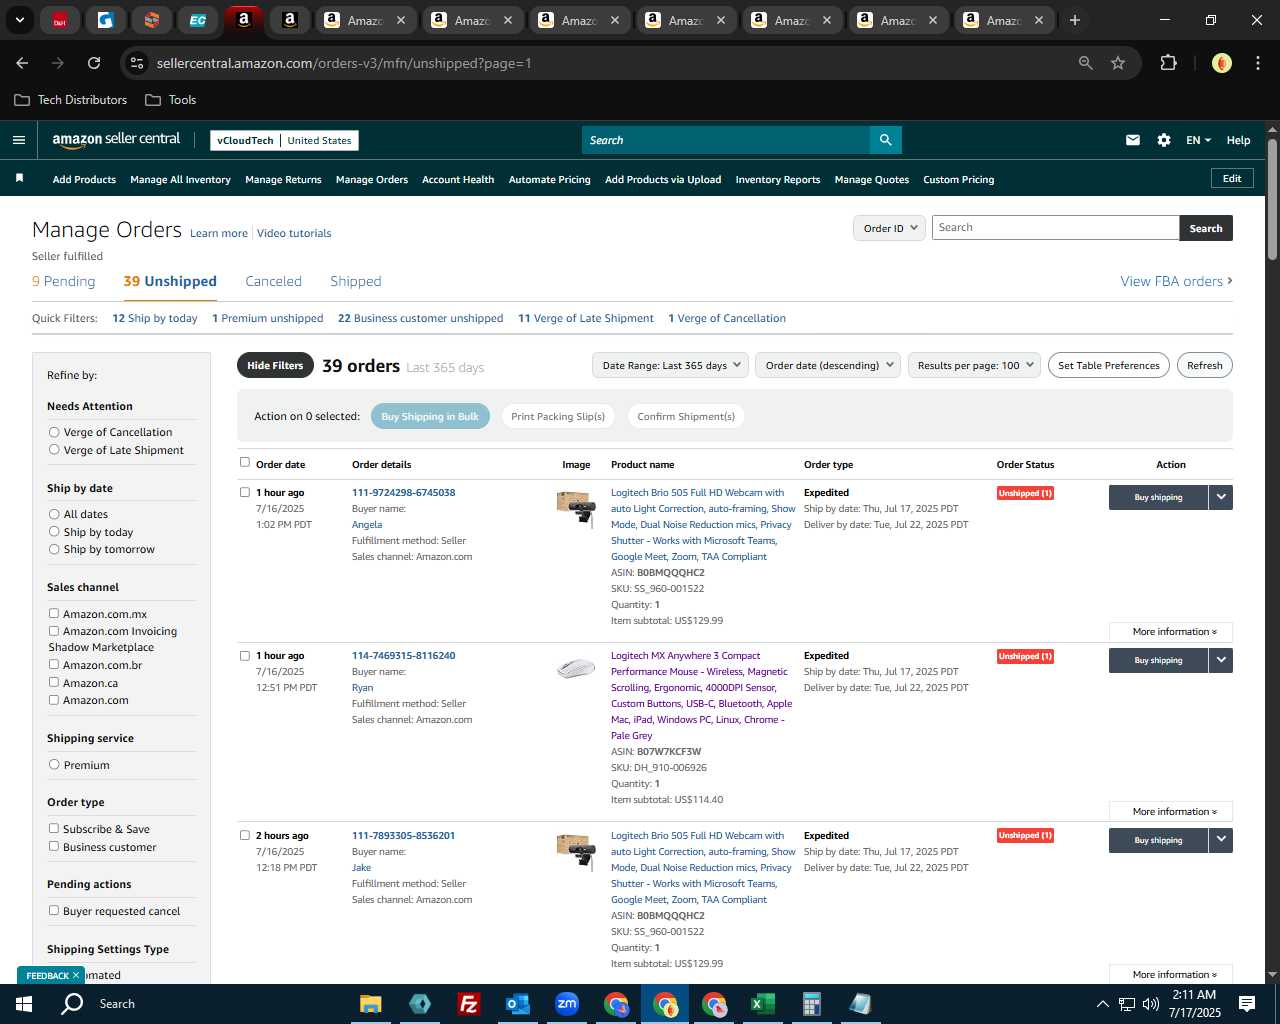
Task: Reload the page with browser refresh icon
Action: pos(94,63)
